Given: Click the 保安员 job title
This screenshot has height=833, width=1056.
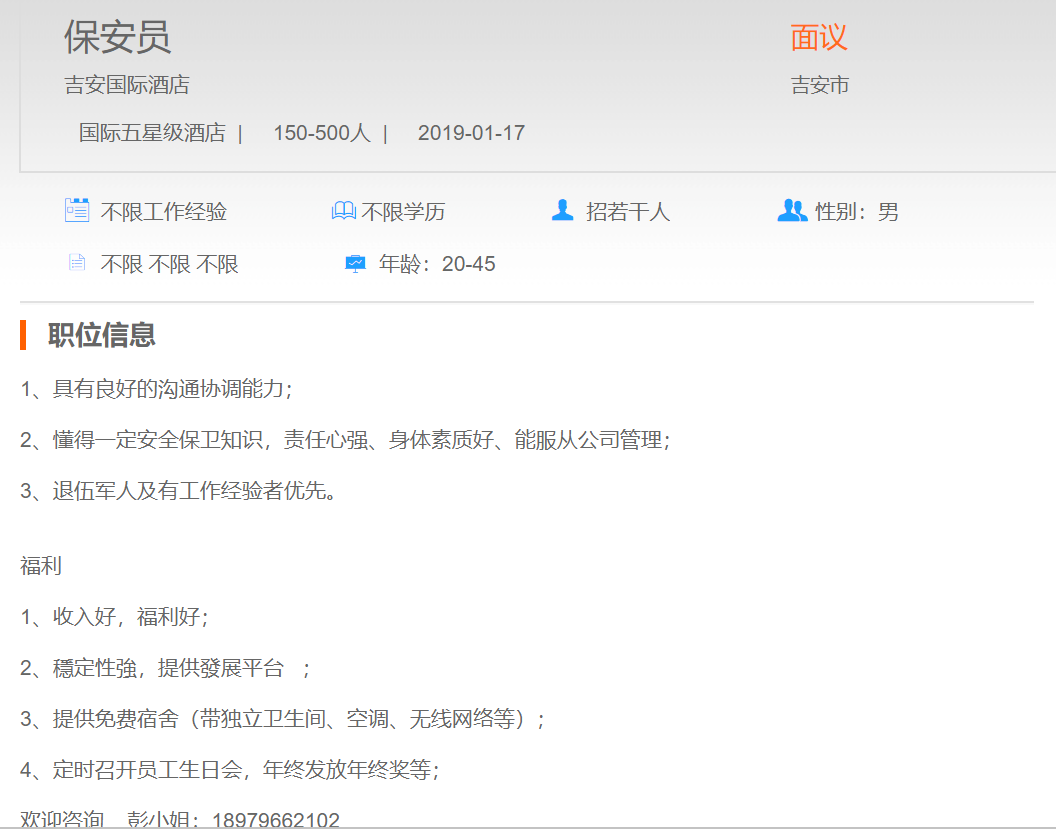Looking at the screenshot, I should (117, 37).
